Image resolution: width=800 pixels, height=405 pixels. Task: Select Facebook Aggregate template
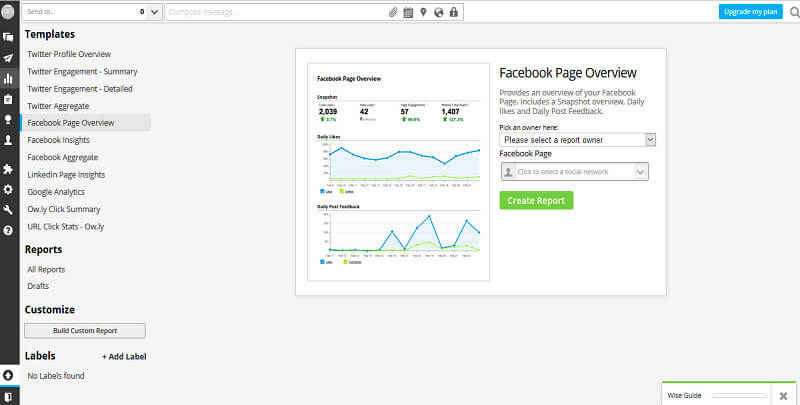click(63, 158)
